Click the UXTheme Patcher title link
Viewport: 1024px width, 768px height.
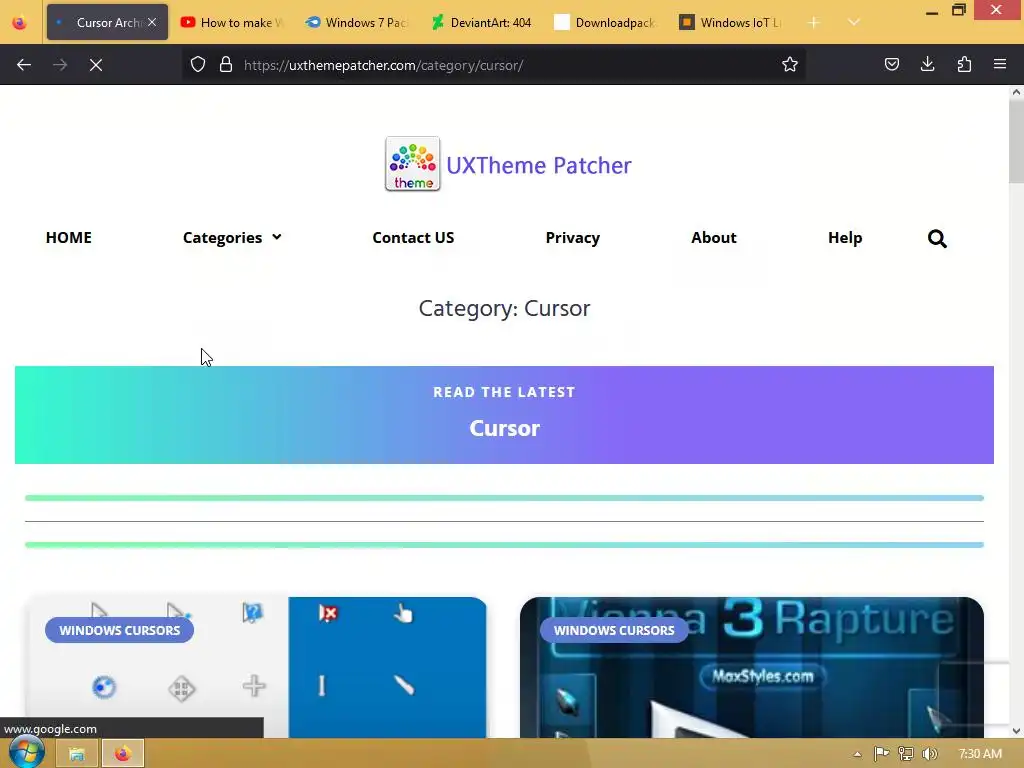coord(539,165)
